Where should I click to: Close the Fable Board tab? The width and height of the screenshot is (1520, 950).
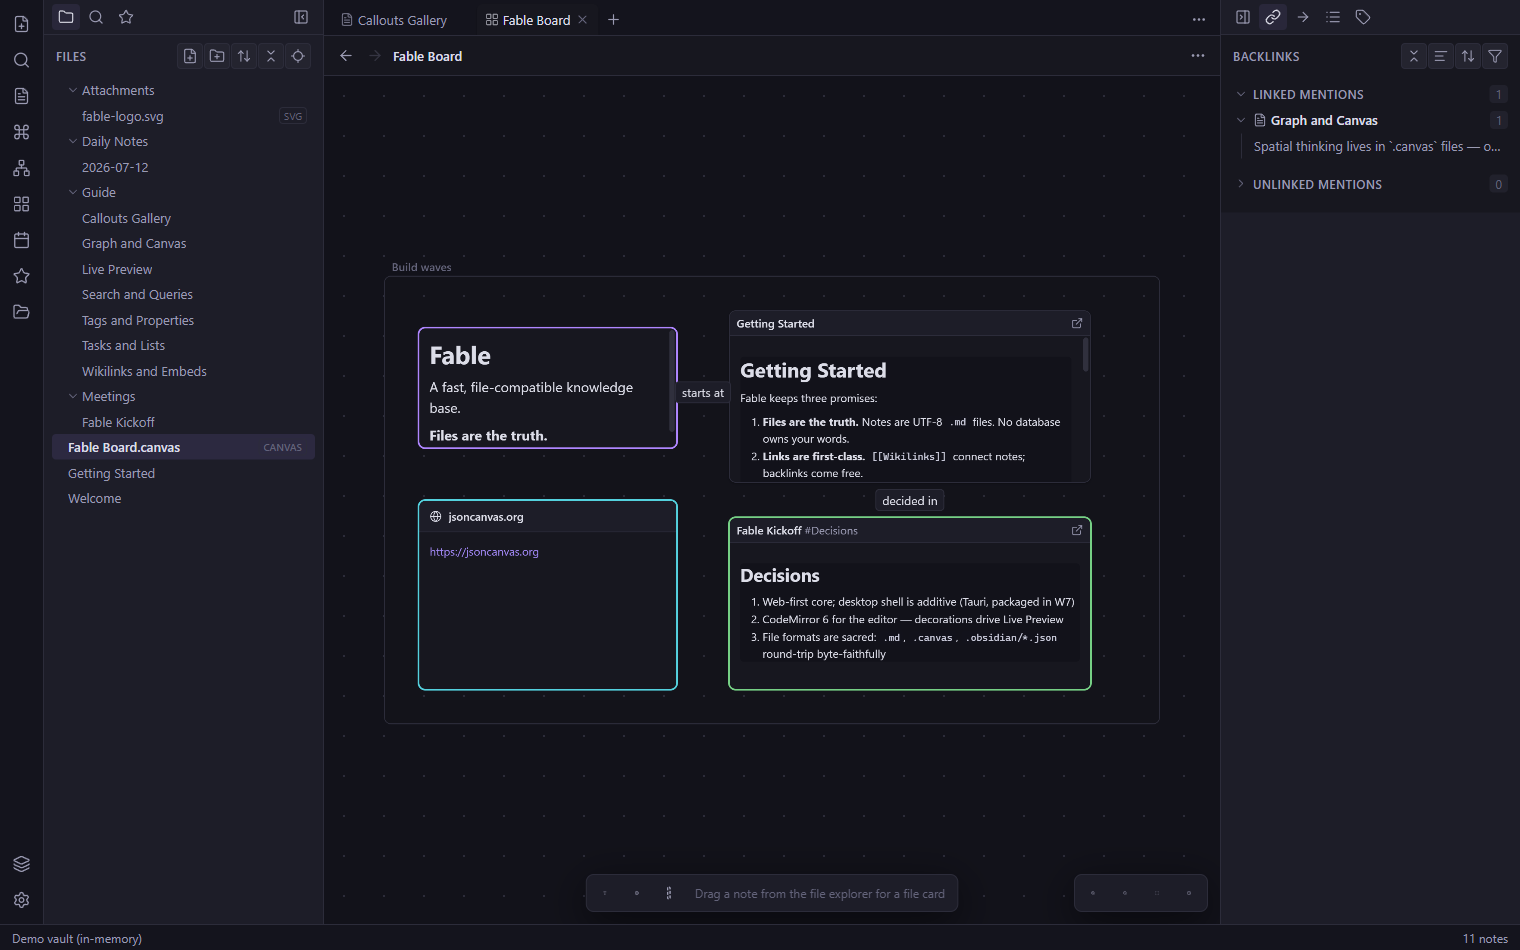pyautogui.click(x=583, y=20)
